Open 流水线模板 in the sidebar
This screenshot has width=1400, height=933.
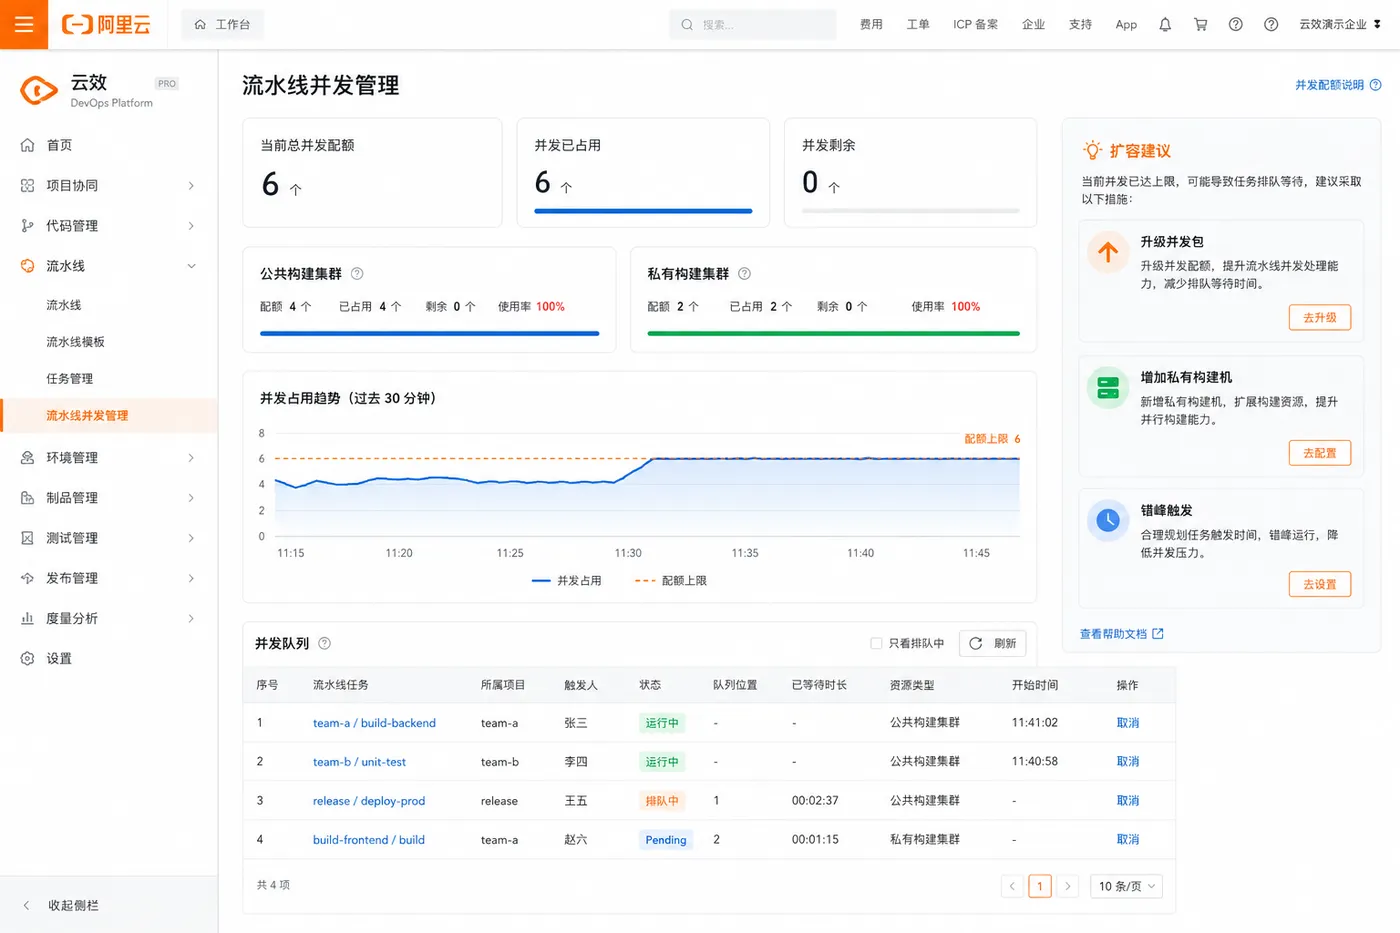pos(76,342)
